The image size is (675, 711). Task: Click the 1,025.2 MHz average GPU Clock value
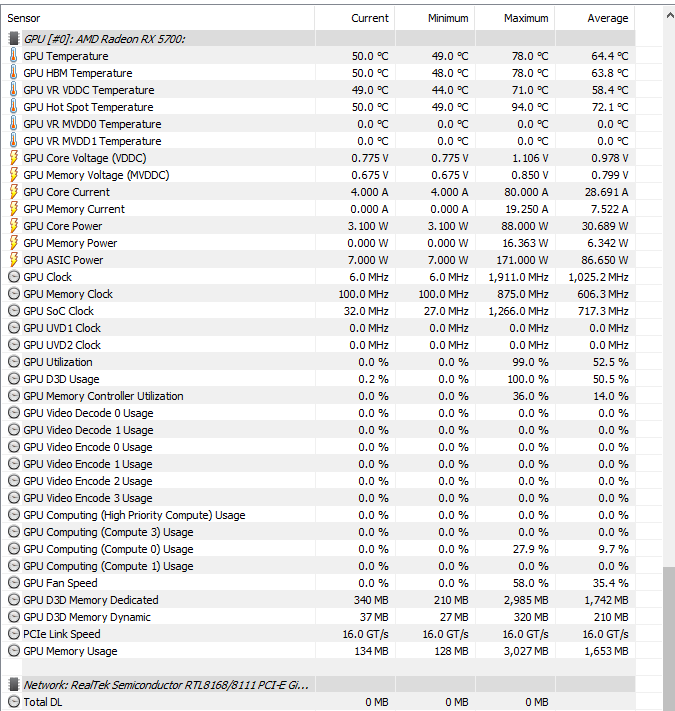click(x=598, y=277)
